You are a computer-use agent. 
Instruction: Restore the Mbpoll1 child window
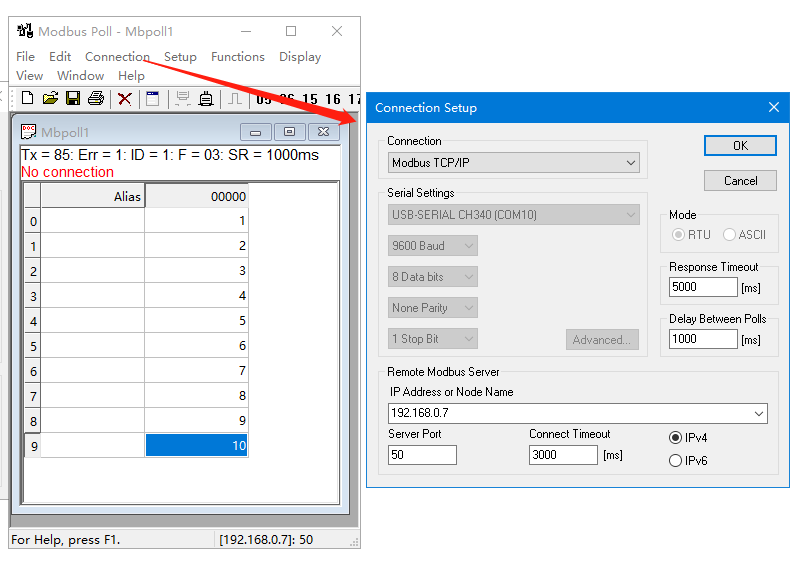[x=289, y=132]
